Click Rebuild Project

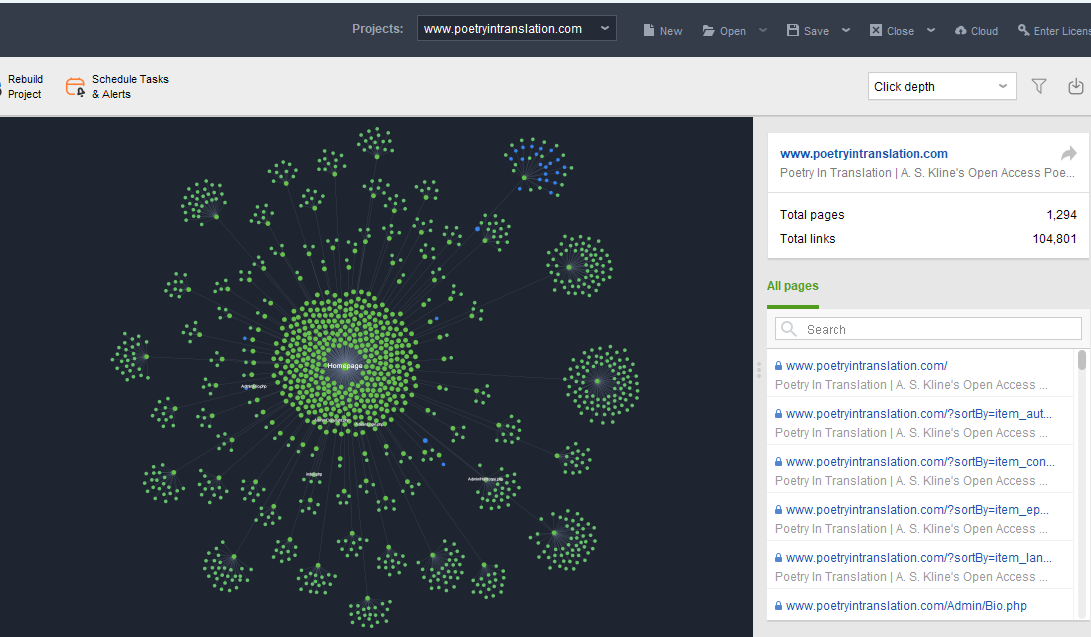23,86
